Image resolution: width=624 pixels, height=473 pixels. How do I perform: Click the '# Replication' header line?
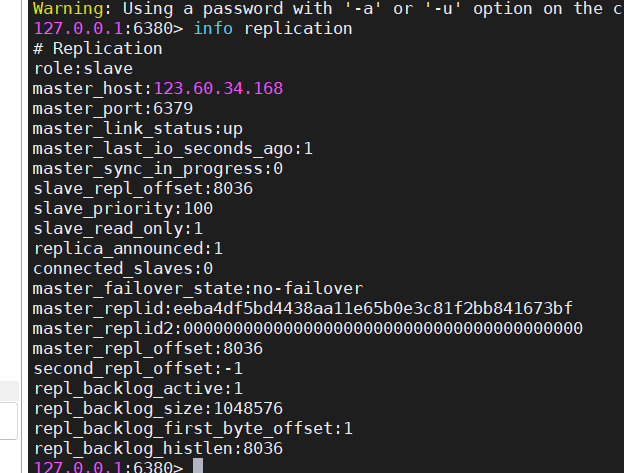coord(98,49)
